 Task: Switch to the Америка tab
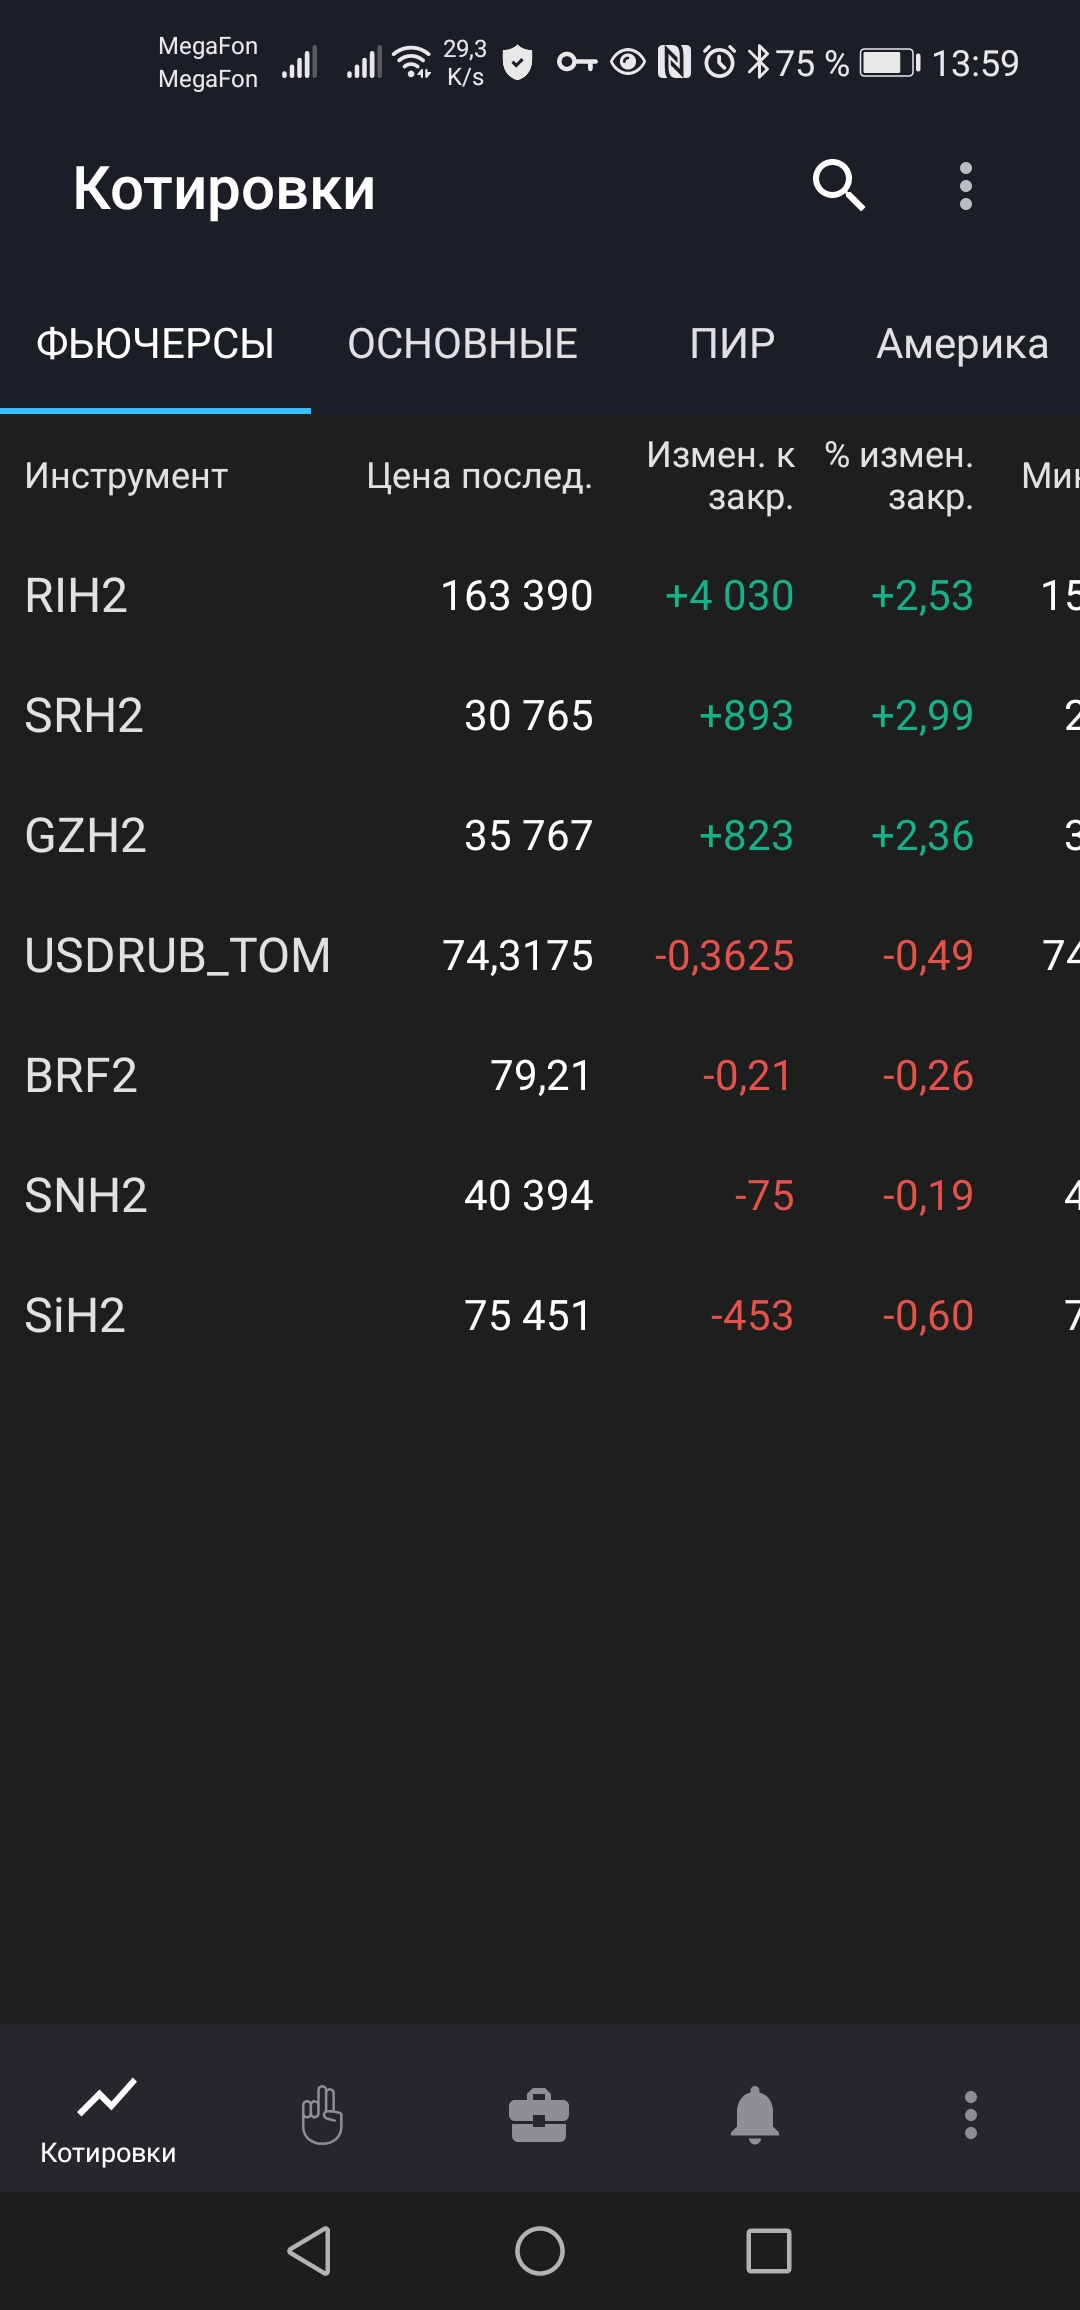[x=962, y=344]
